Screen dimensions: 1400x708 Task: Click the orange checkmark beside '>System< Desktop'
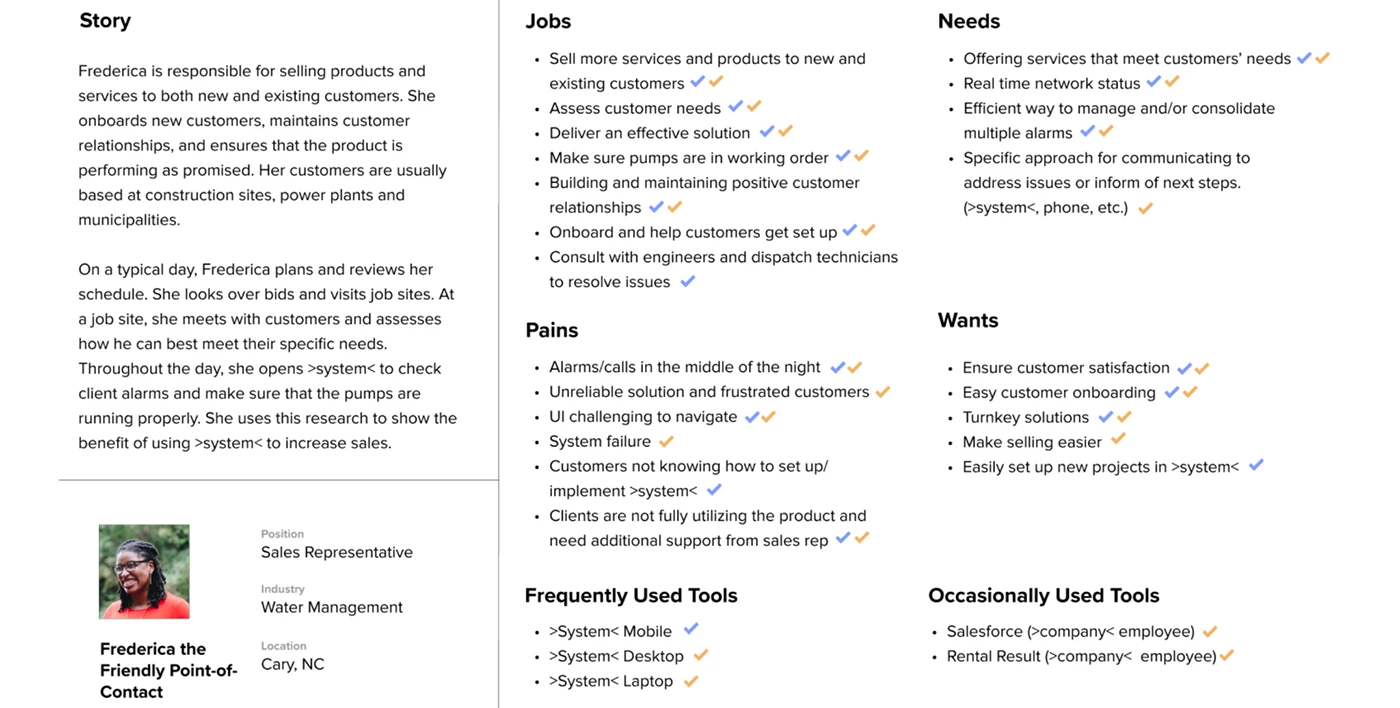[701, 655]
